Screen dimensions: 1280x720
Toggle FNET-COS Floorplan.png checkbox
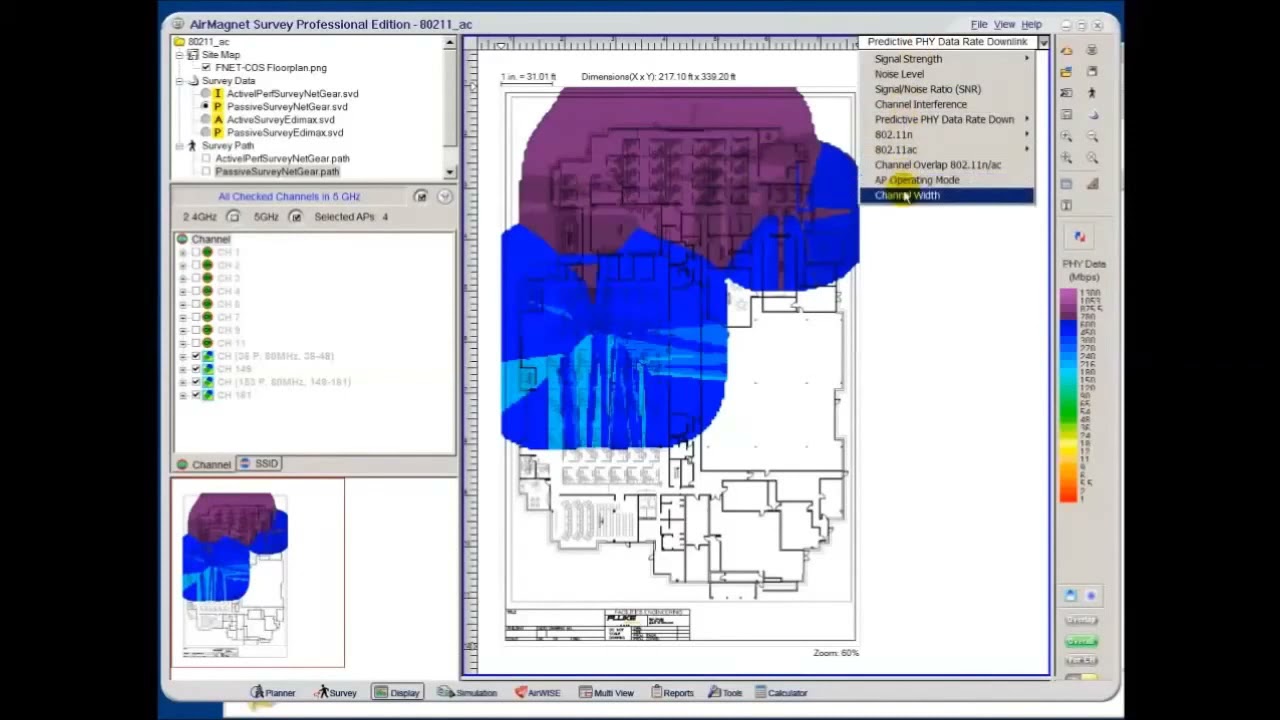[206, 68]
